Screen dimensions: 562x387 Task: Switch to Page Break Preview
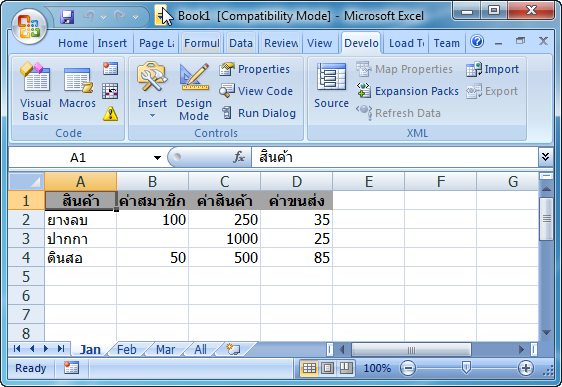pos(346,368)
